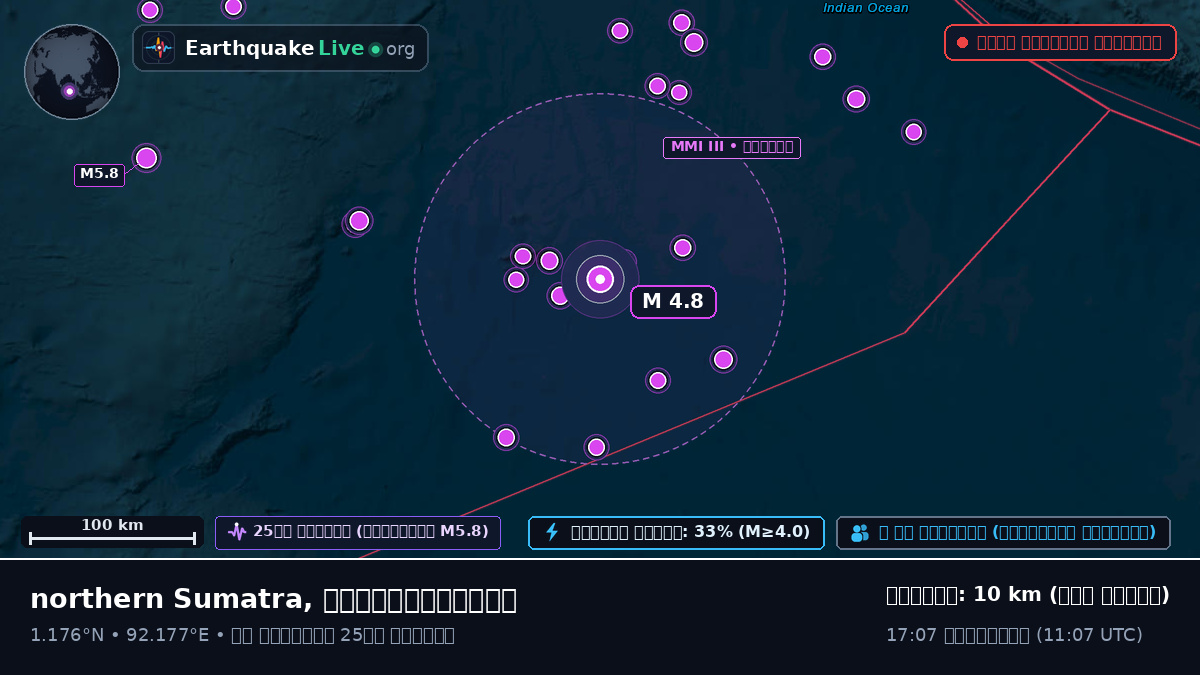Click the "Indian Ocean" map label
Screen dimensions: 1200x675
(x=866, y=8)
